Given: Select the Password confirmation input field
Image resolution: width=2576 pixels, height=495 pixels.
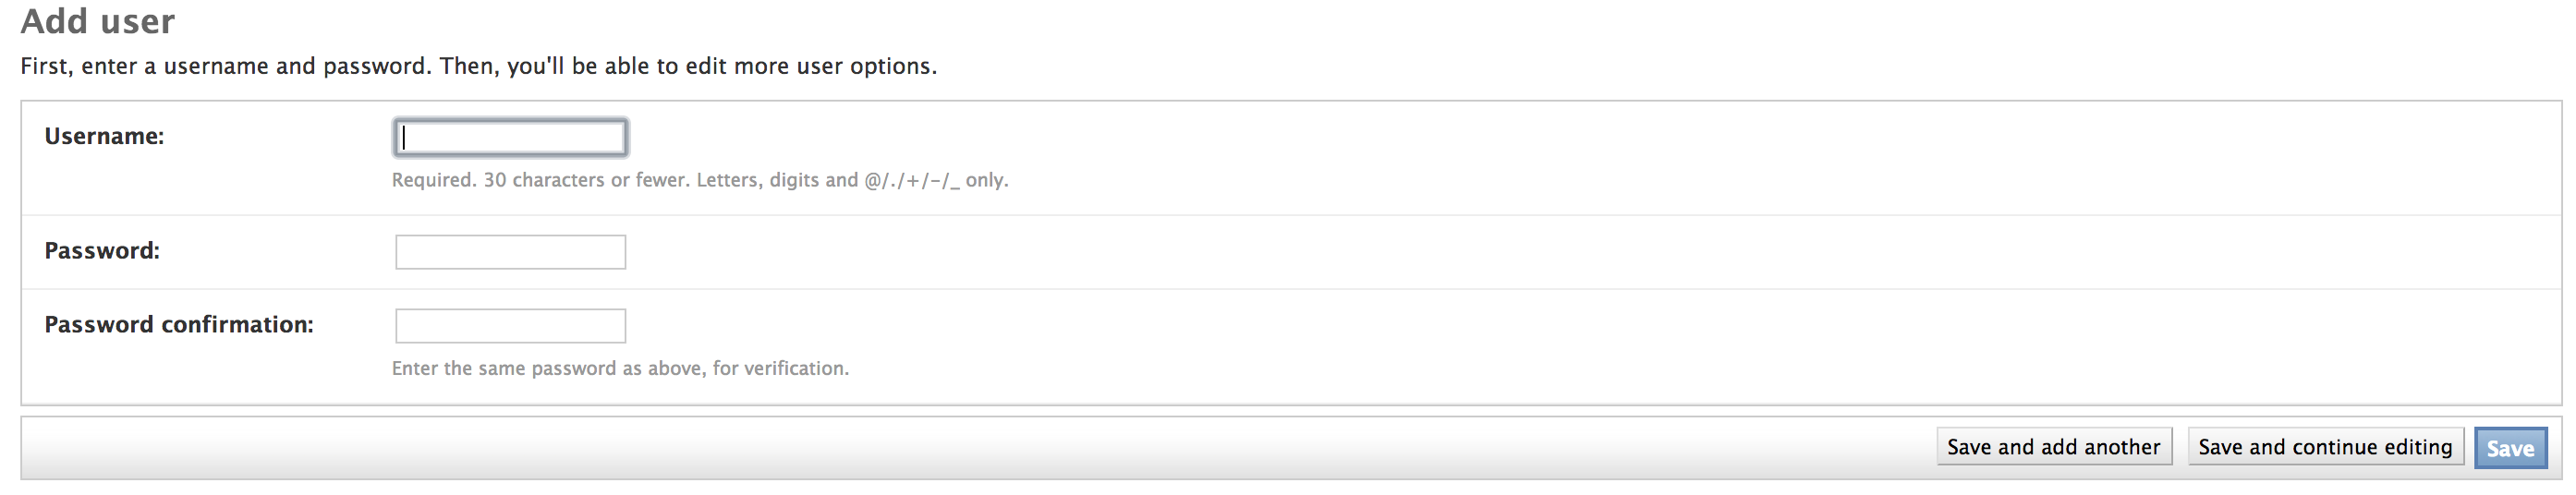Looking at the screenshot, I should pyautogui.click(x=510, y=326).
